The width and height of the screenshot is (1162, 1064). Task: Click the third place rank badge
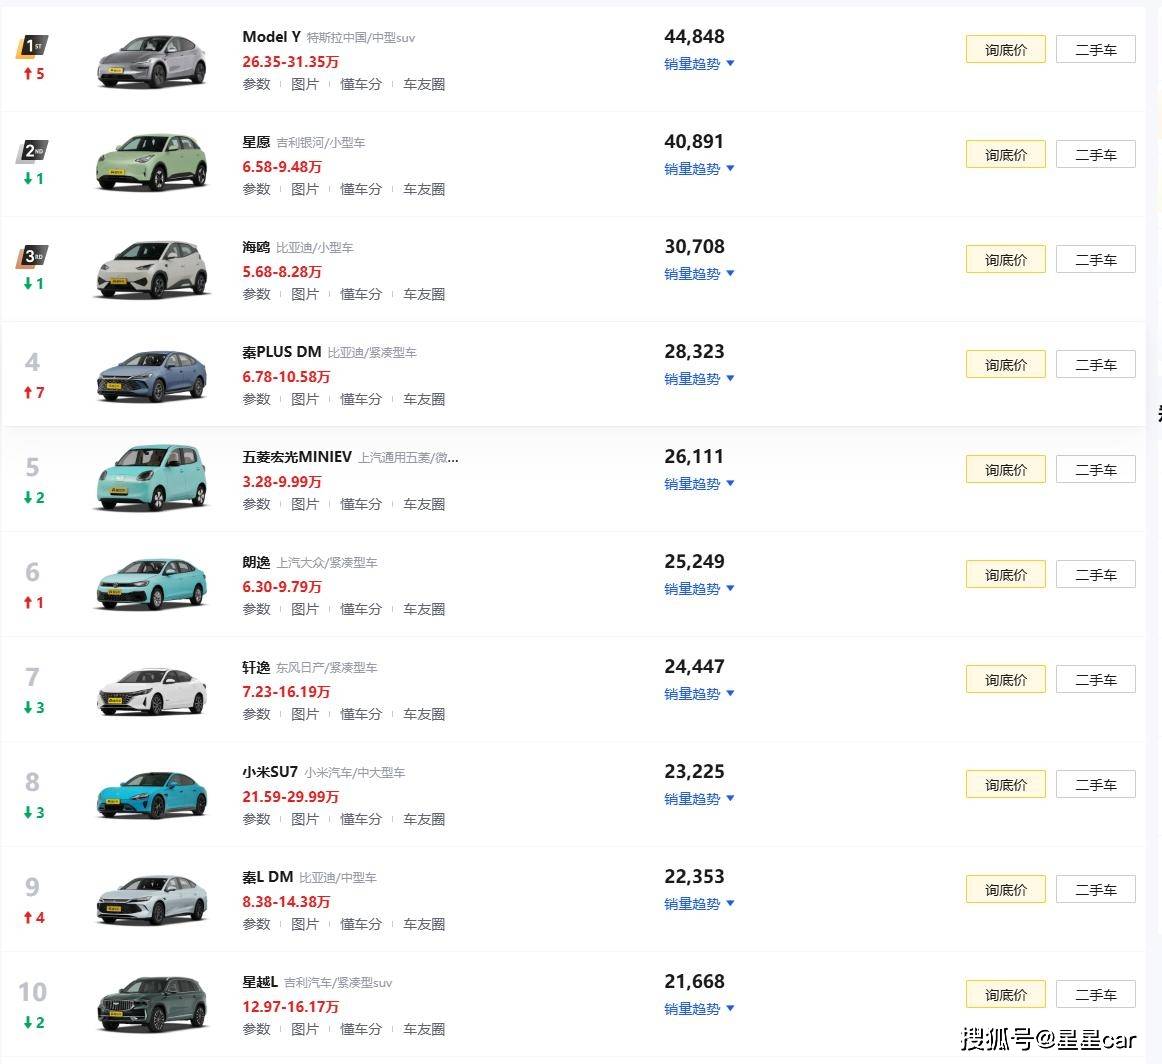click(32, 256)
